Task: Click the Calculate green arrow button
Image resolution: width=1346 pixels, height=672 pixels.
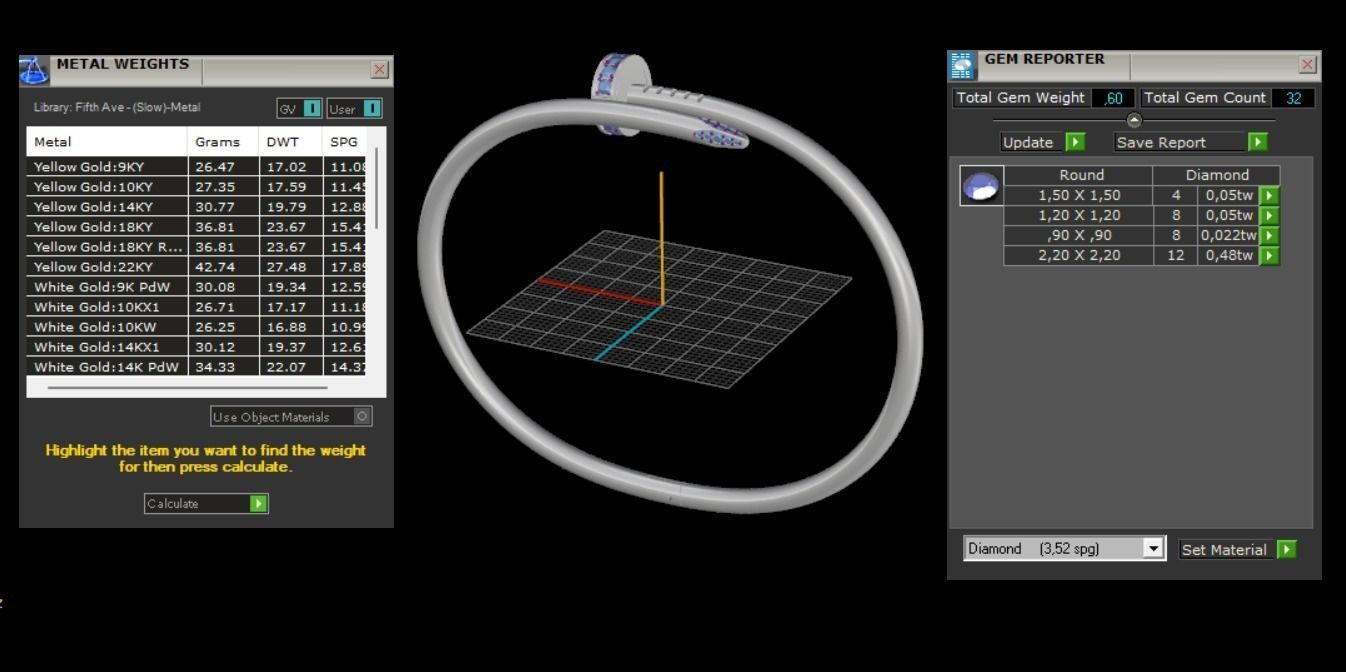Action: click(258, 503)
